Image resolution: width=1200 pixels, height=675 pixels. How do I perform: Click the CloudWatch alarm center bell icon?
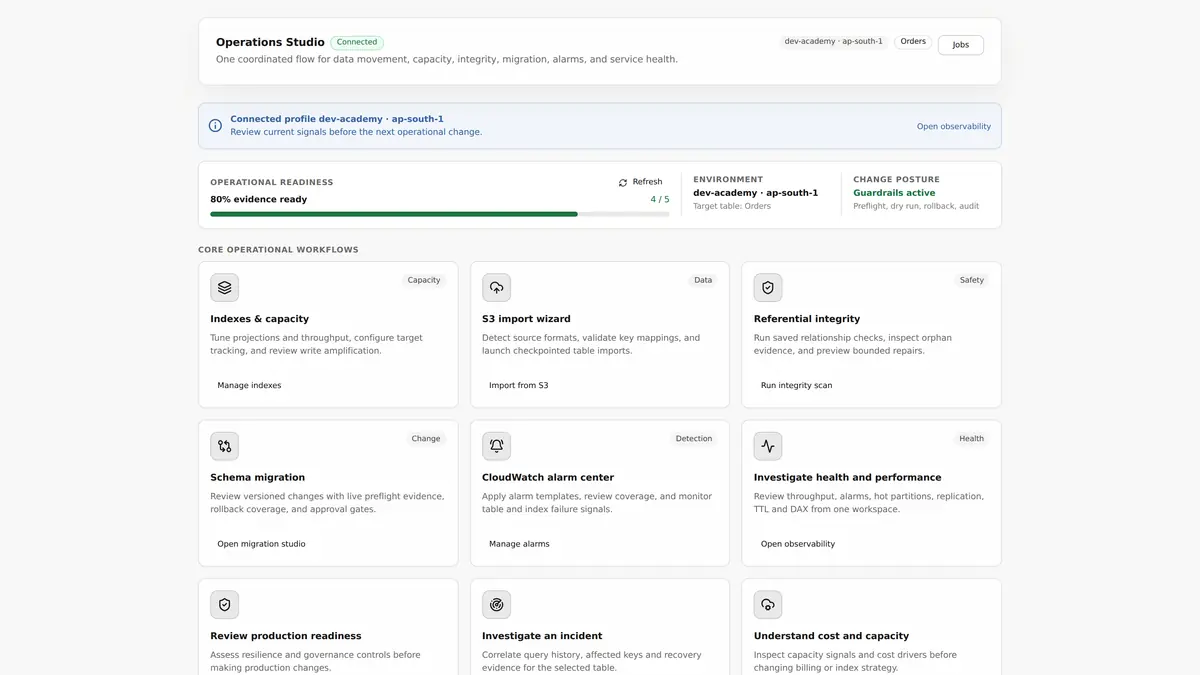click(x=496, y=446)
